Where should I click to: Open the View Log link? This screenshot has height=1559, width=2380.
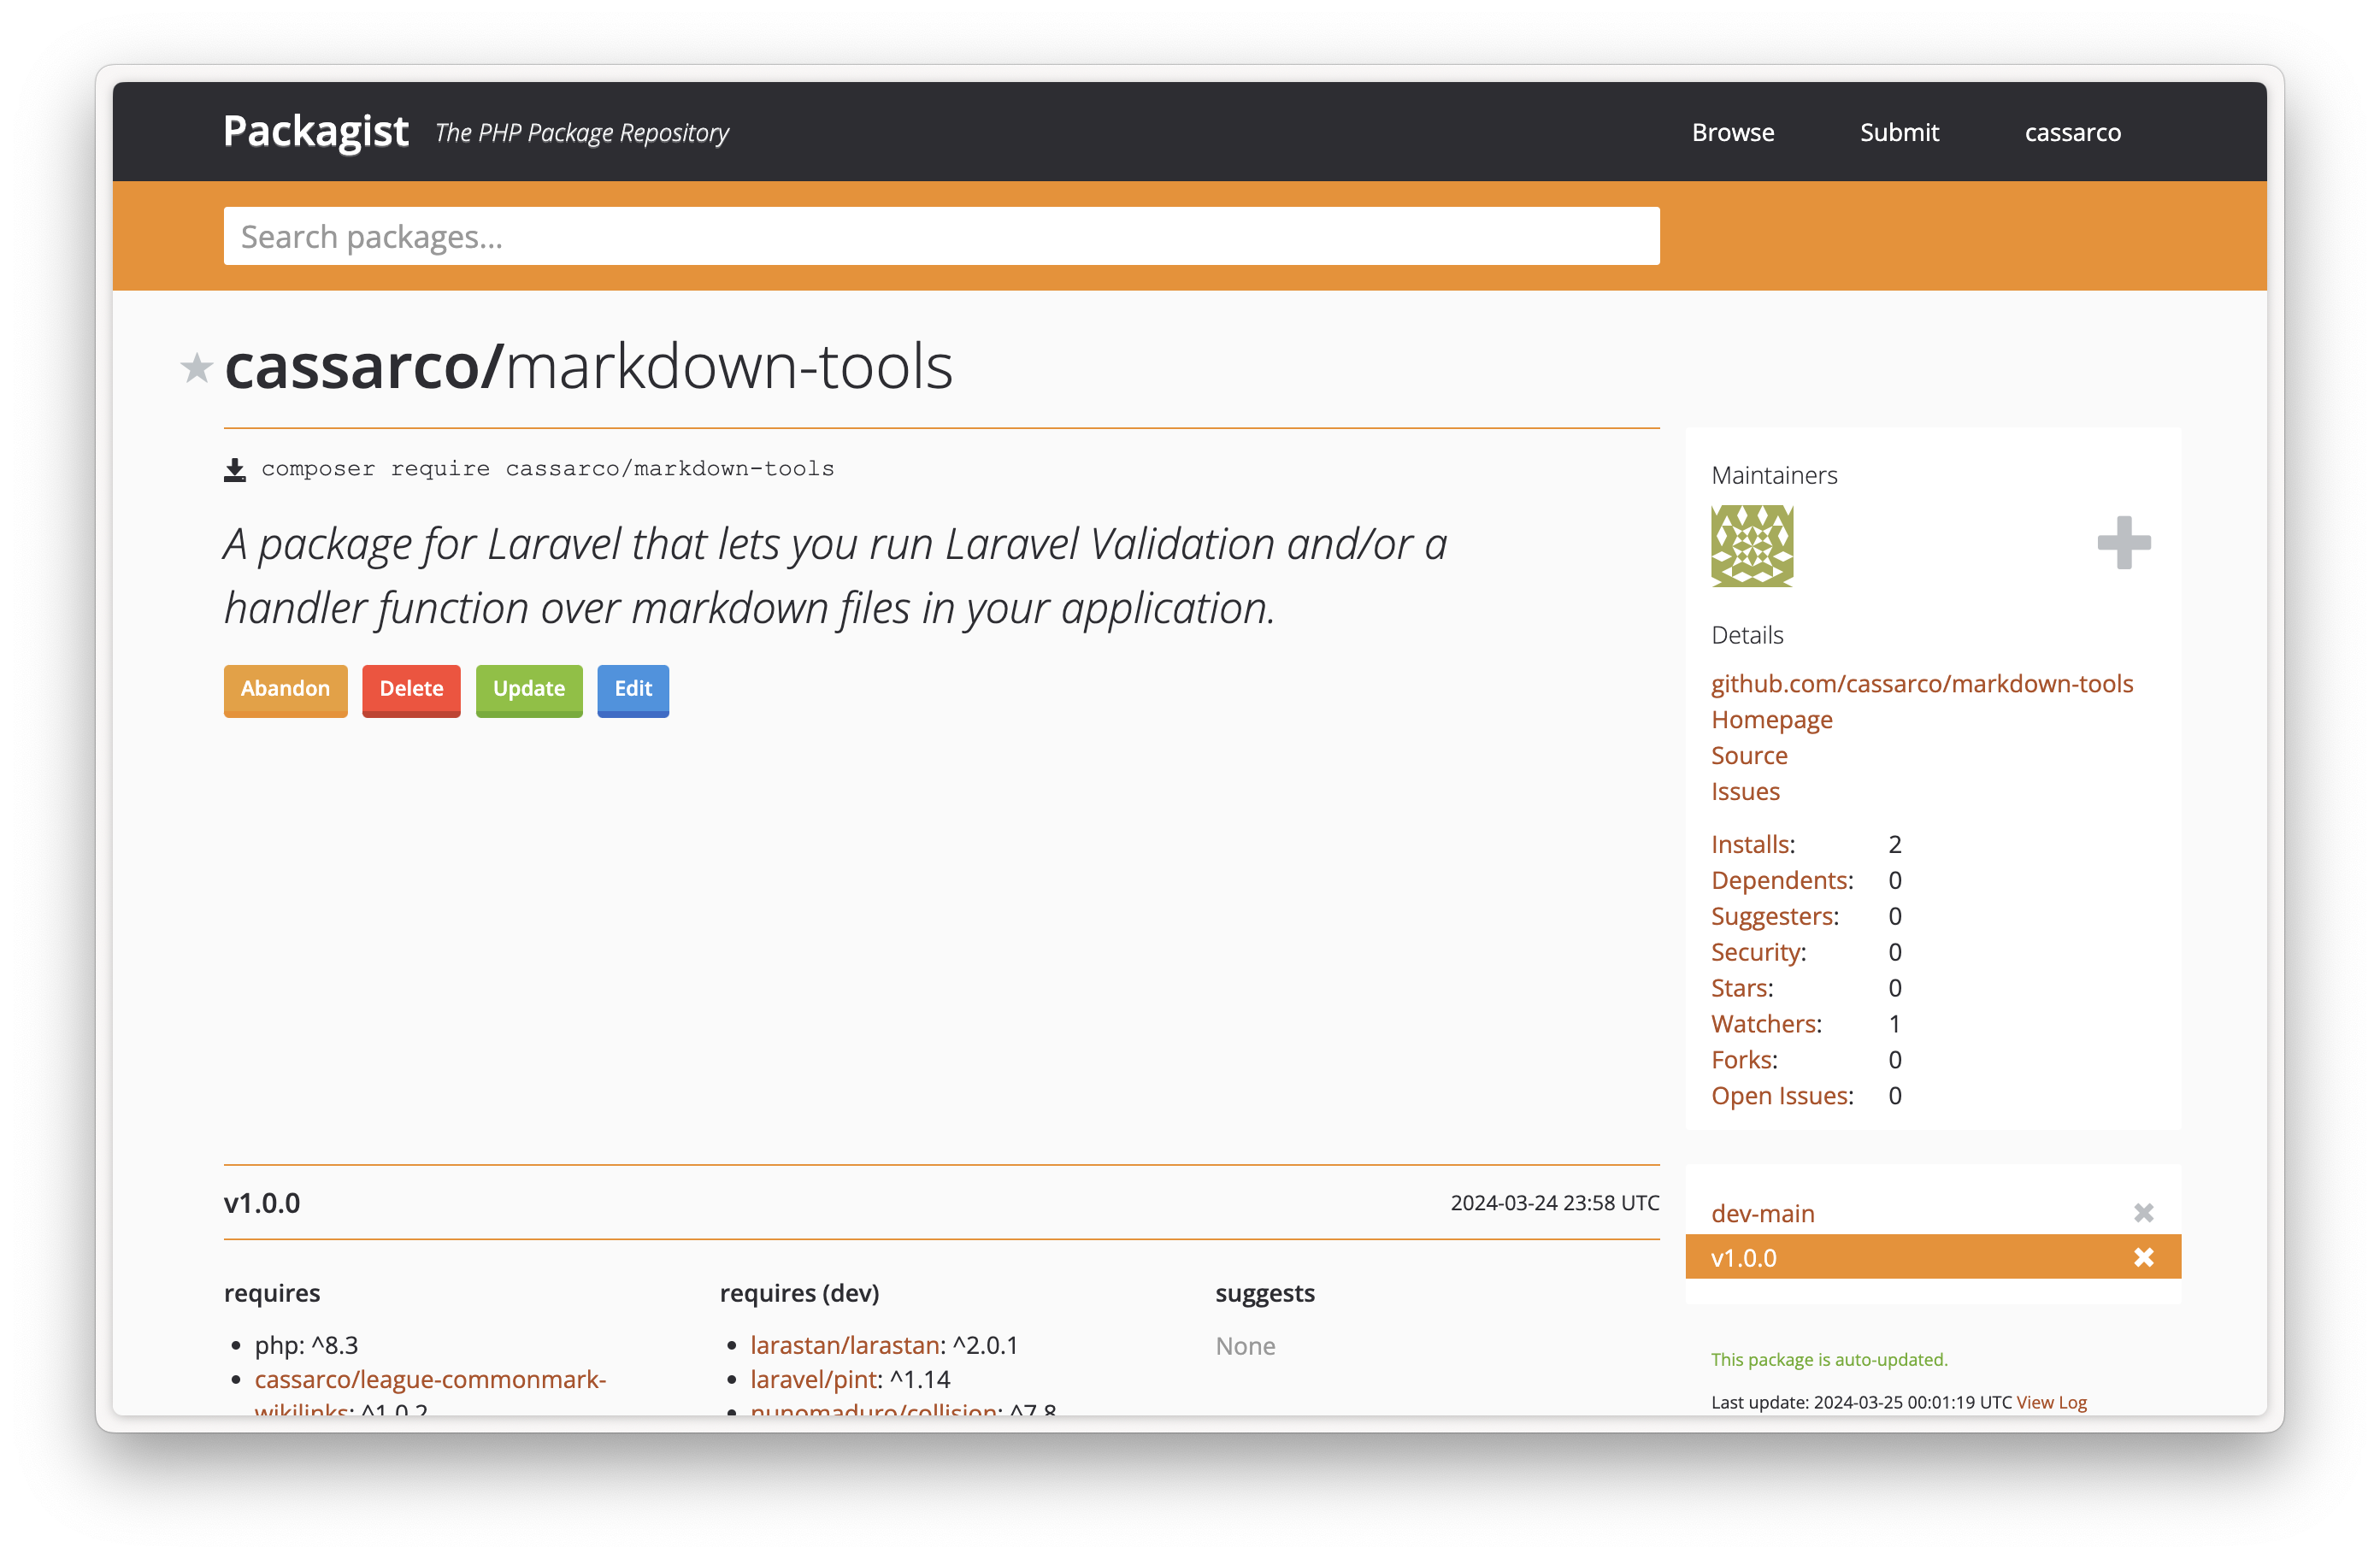point(2051,1402)
